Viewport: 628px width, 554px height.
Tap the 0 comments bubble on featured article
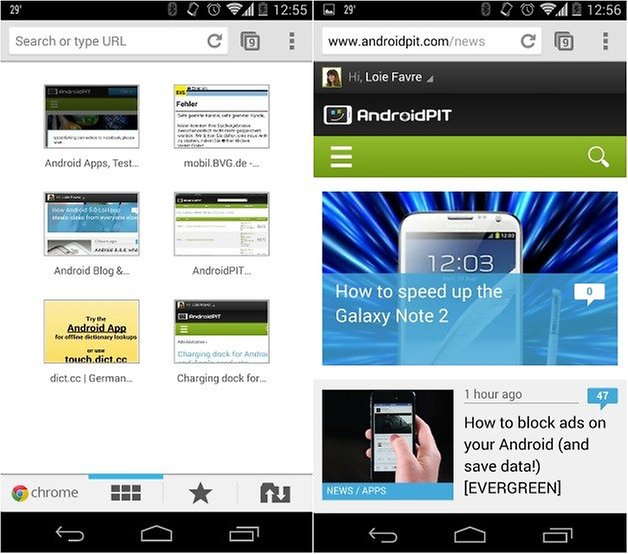(x=589, y=294)
